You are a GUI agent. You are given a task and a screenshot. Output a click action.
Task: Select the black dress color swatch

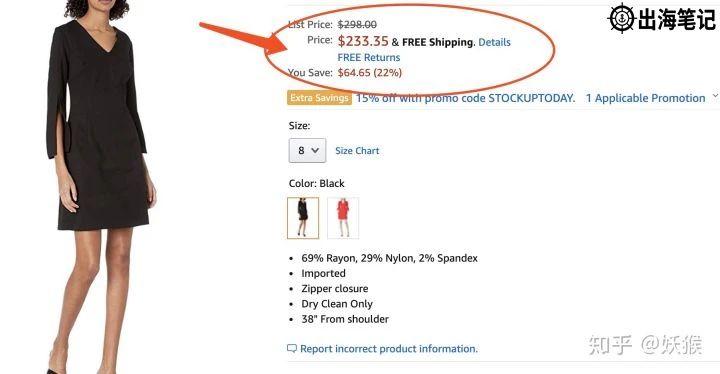(x=303, y=218)
